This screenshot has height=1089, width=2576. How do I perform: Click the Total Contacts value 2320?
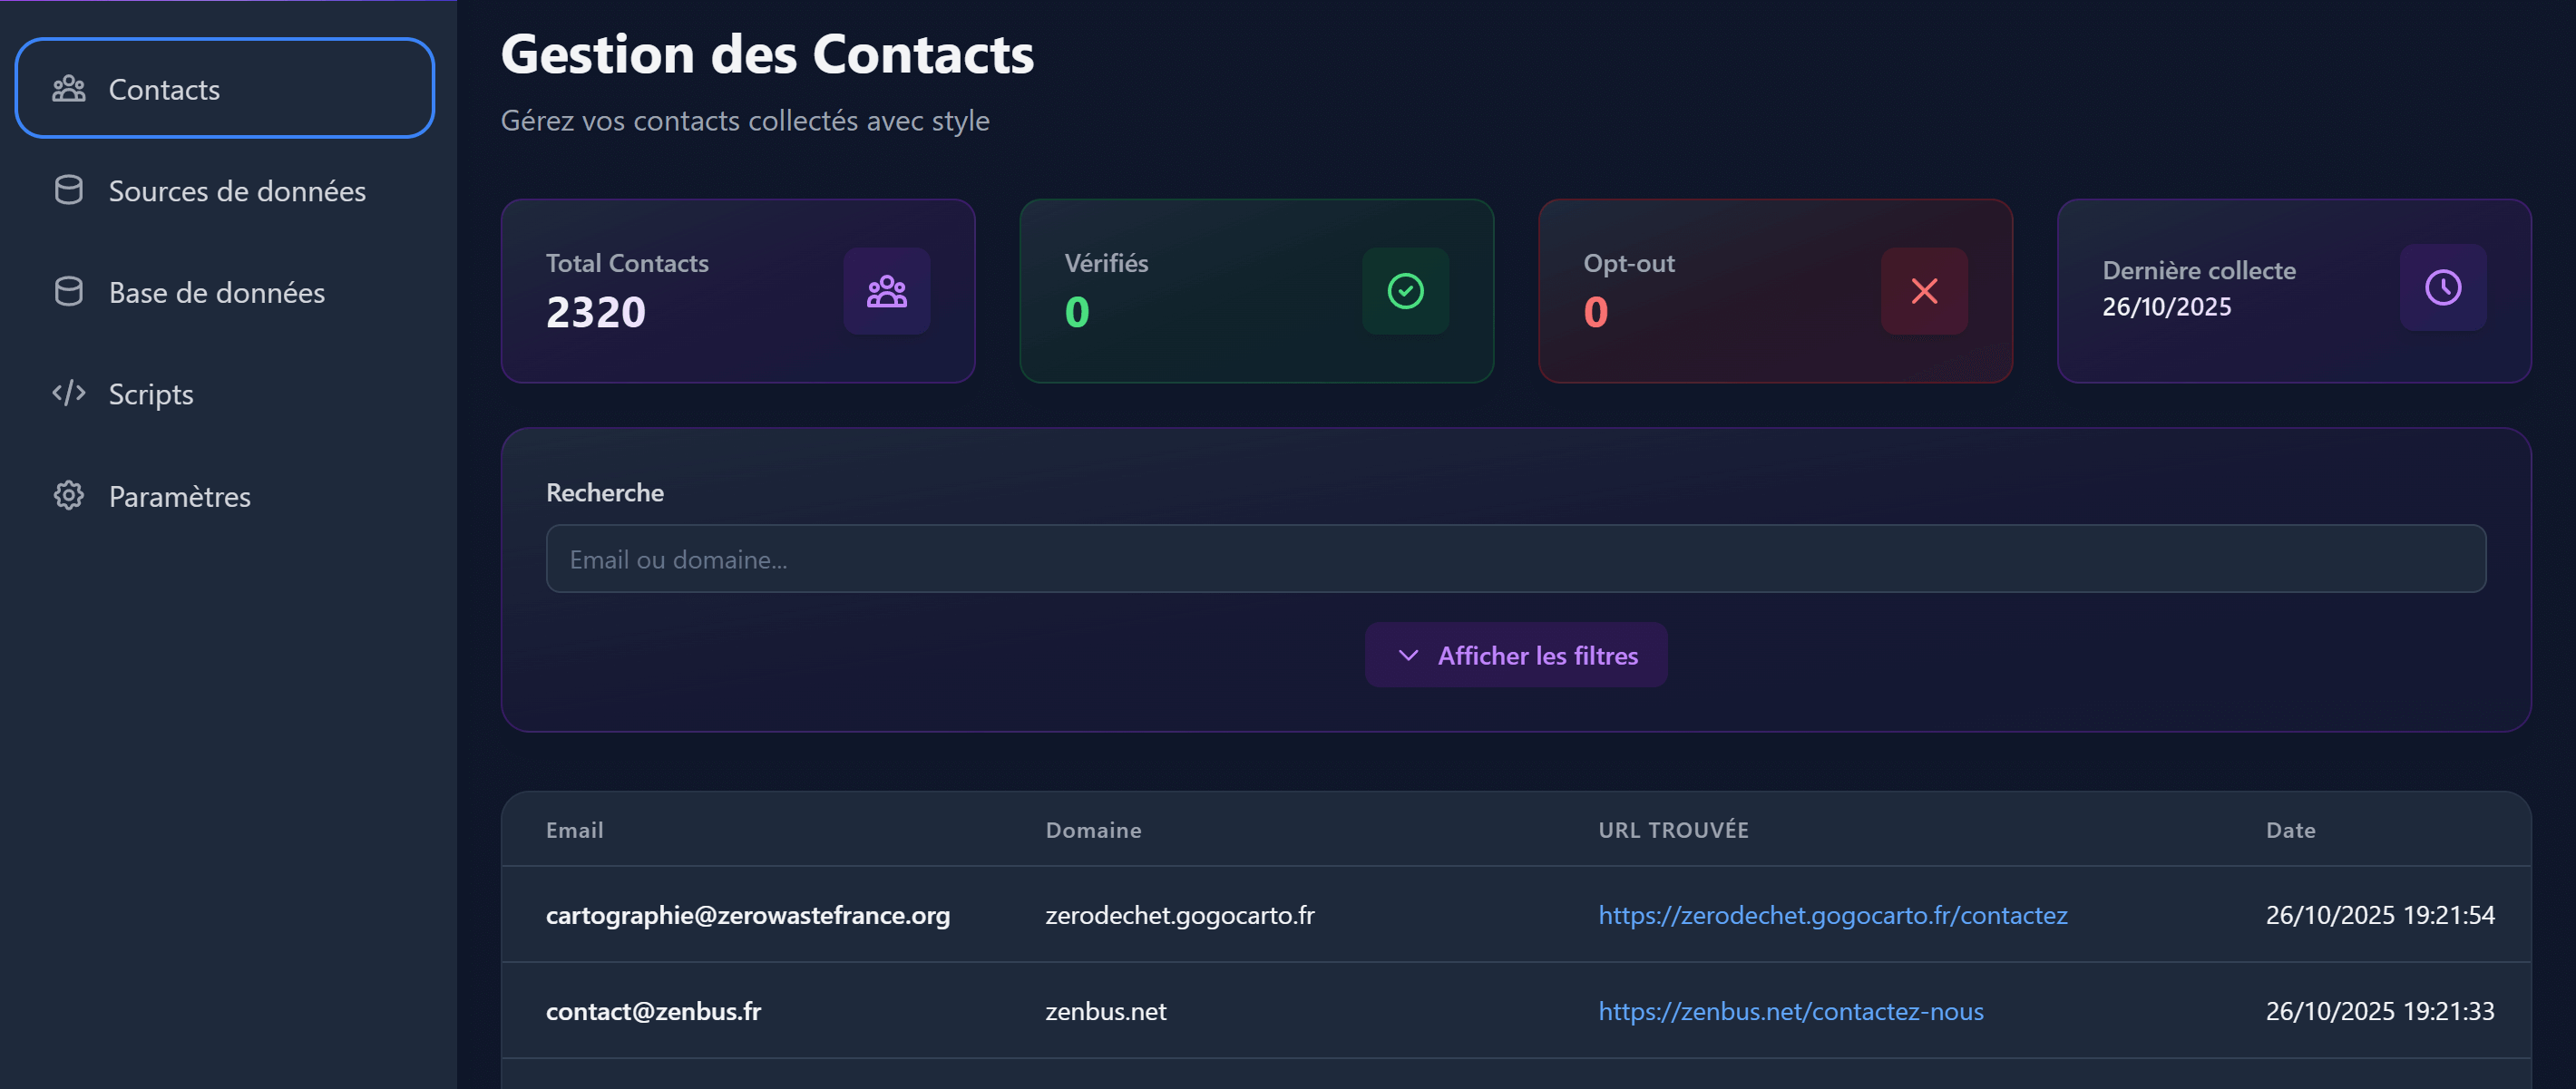(595, 312)
